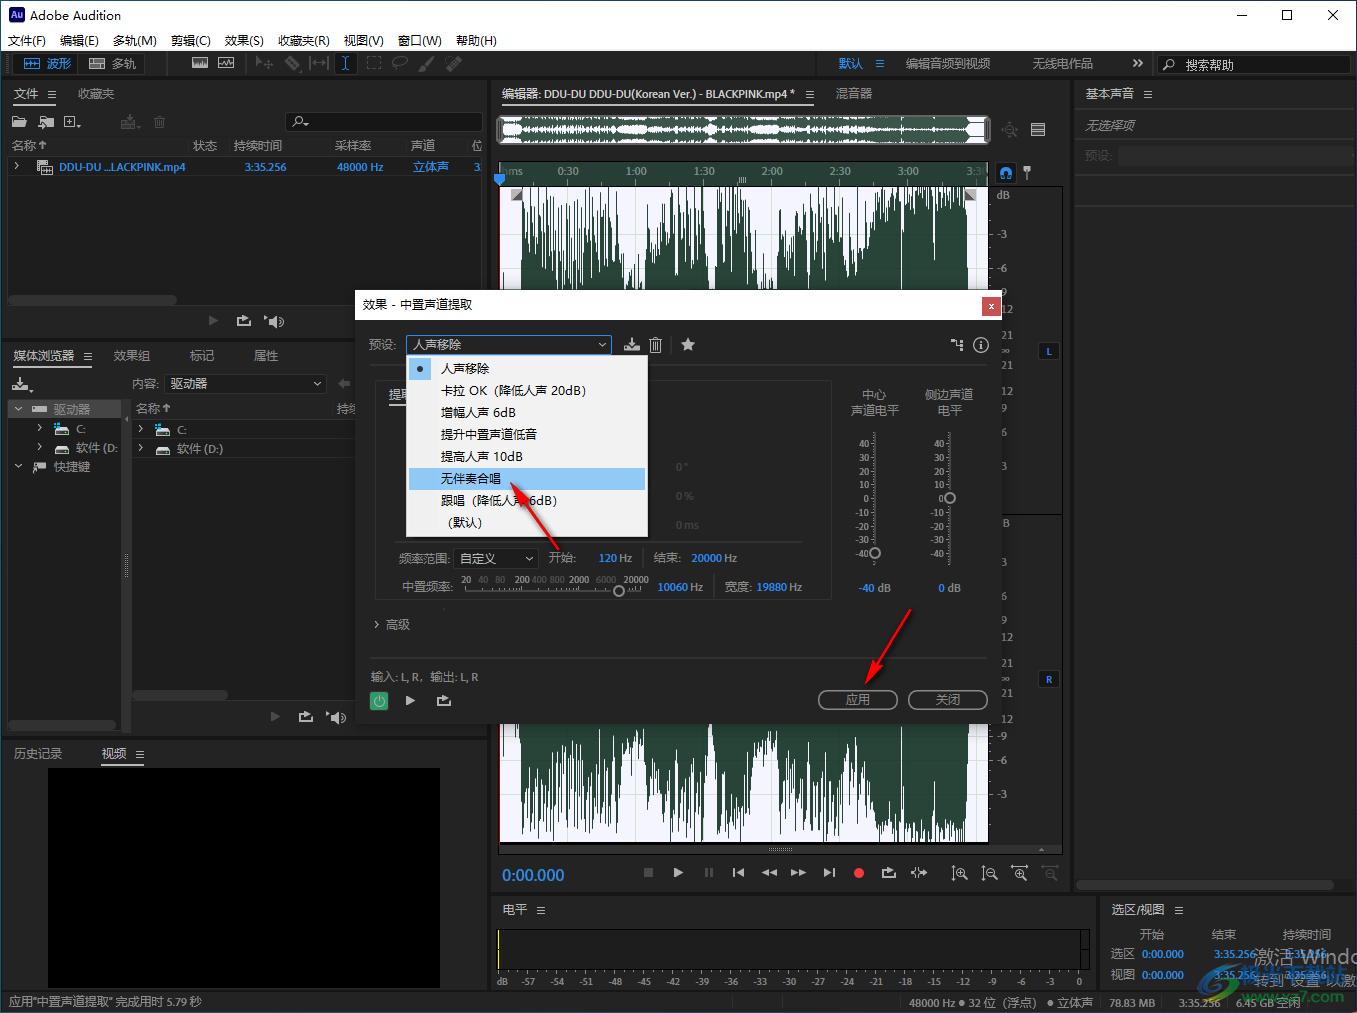Open channel map editor icon in effect dialog
1357x1013 pixels.
[x=957, y=345]
